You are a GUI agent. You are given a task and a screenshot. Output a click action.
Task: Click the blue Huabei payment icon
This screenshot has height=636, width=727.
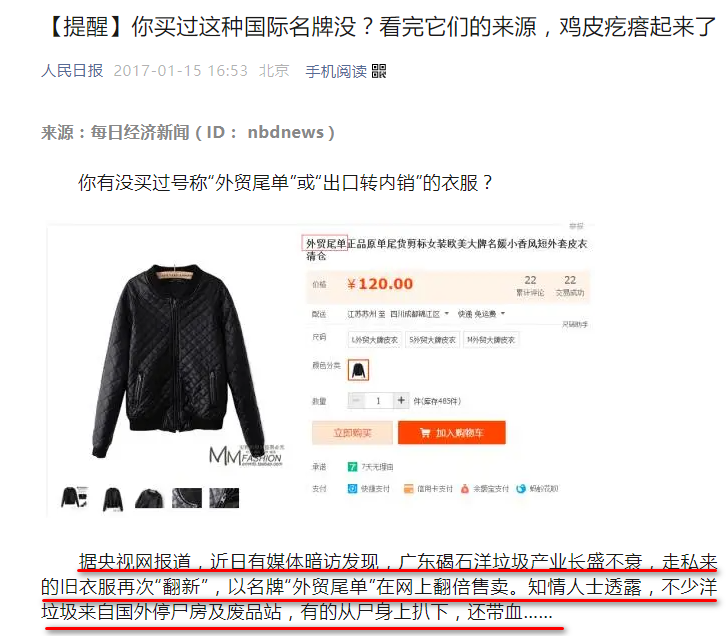click(521, 489)
